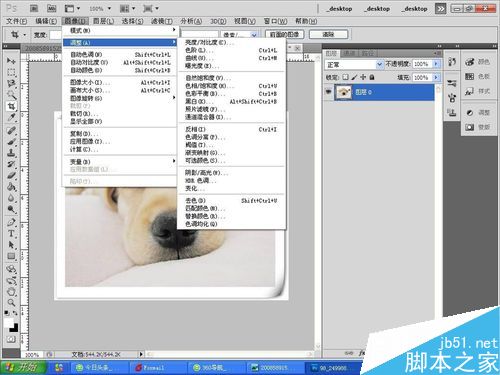The image size is (500, 375).
Task: Open the fill 填充 slider arrow
Action: tap(436, 77)
